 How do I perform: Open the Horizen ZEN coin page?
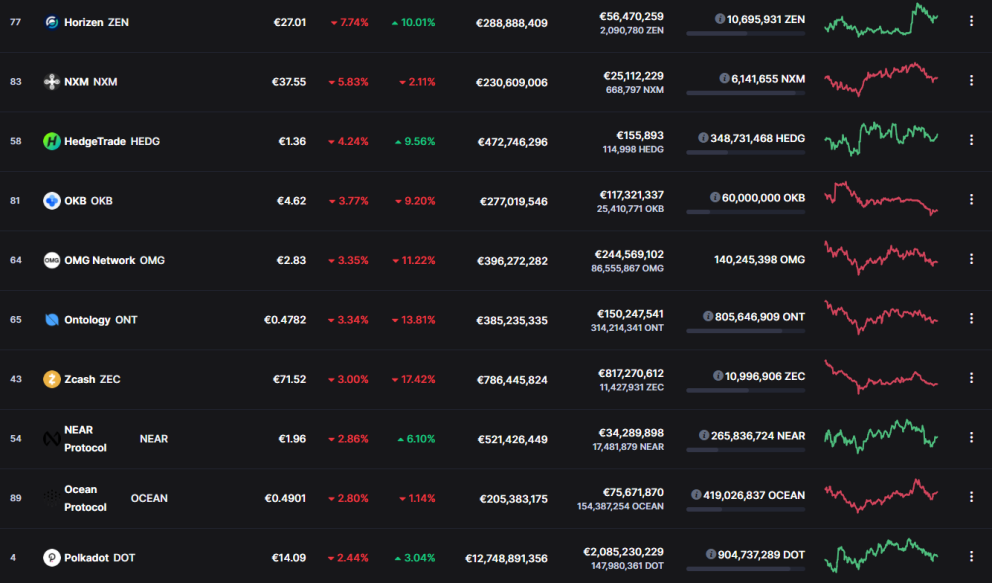(x=96, y=22)
